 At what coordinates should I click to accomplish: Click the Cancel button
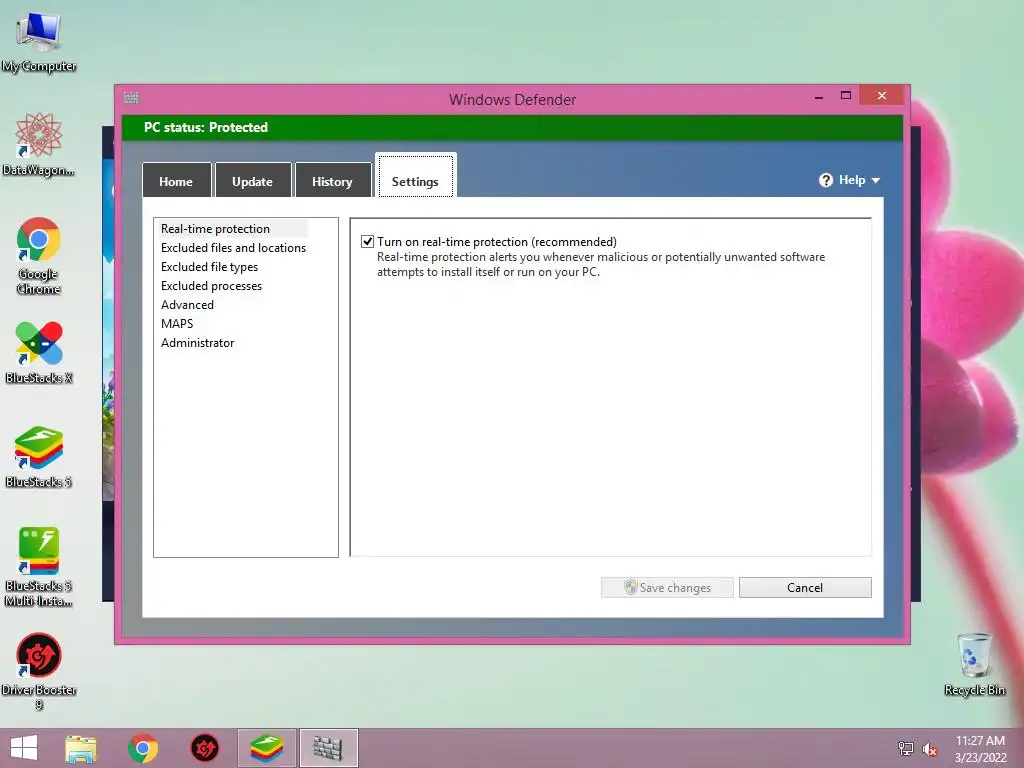point(805,587)
